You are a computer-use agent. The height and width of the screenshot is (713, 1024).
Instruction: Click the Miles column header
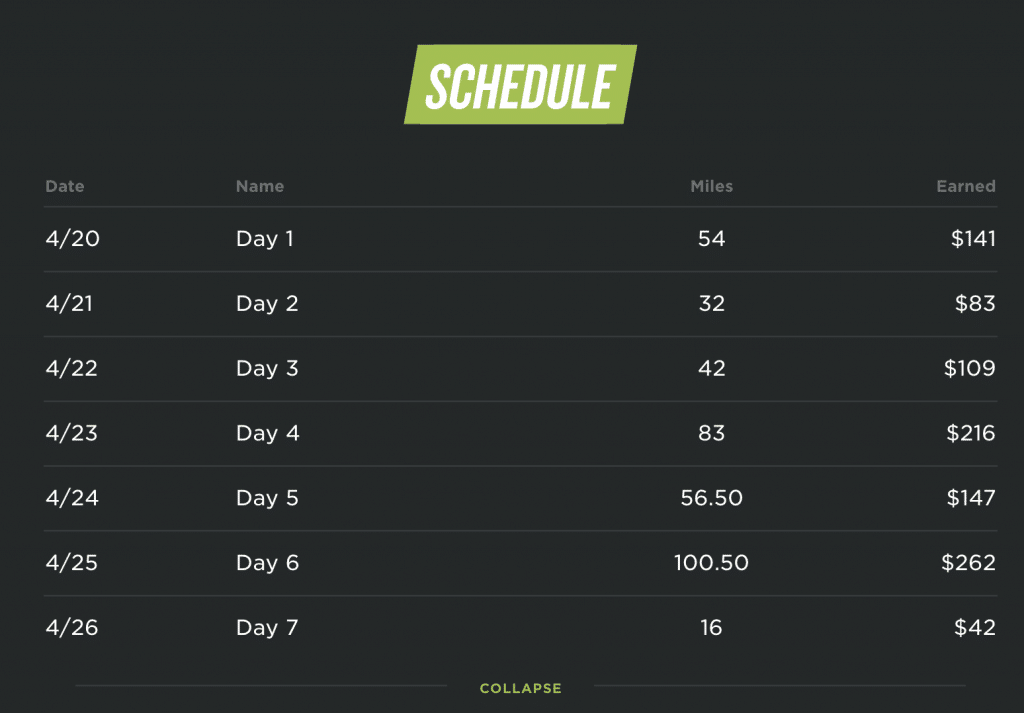click(x=711, y=186)
